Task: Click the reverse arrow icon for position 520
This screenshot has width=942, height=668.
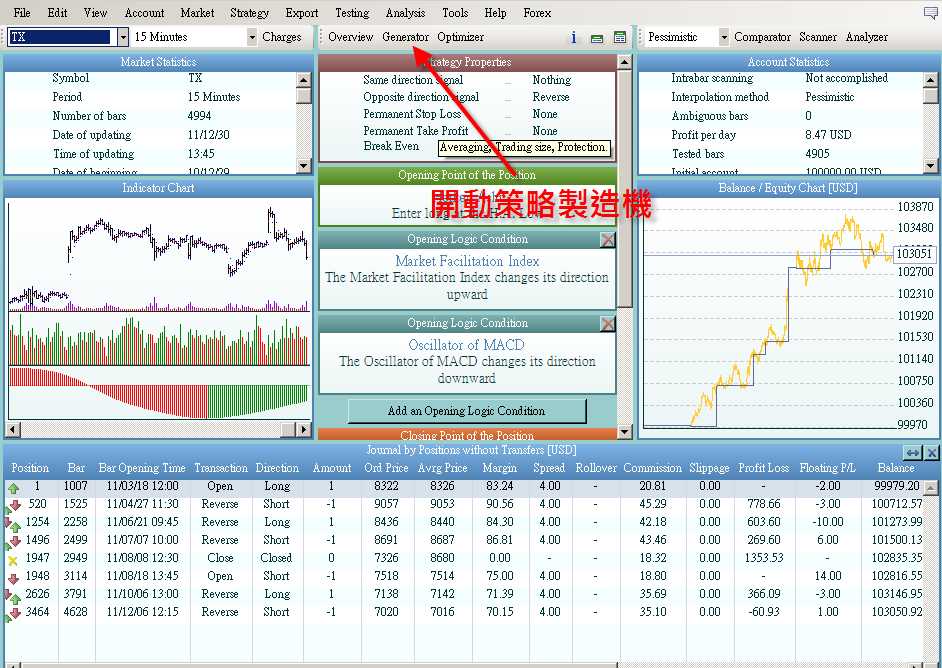Action: (13, 506)
